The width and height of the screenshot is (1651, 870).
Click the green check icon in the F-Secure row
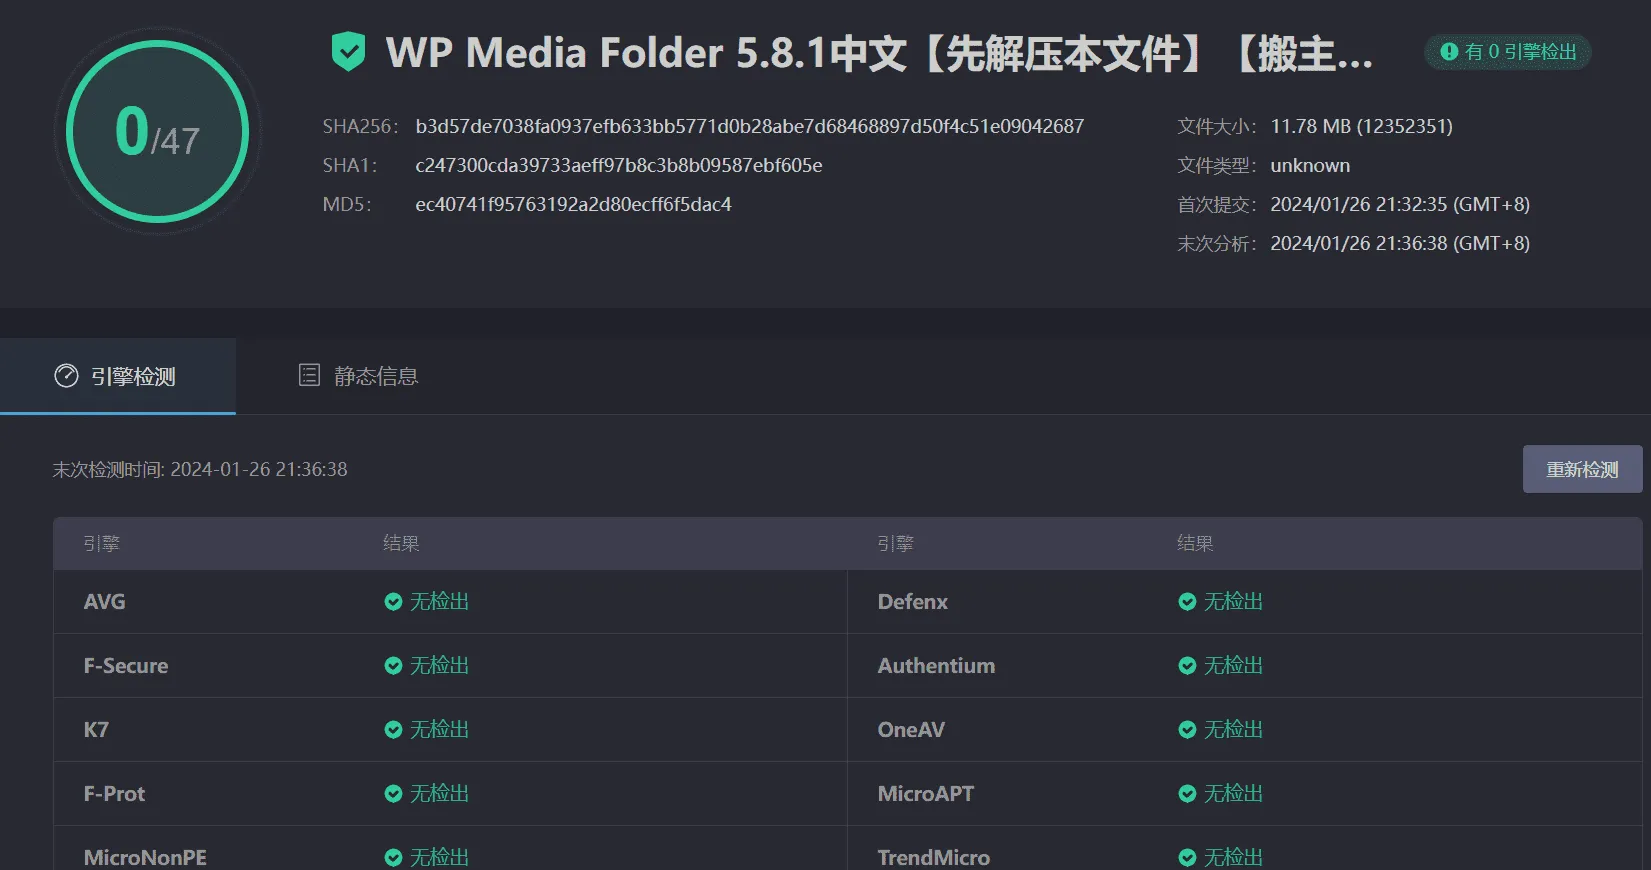[393, 666]
